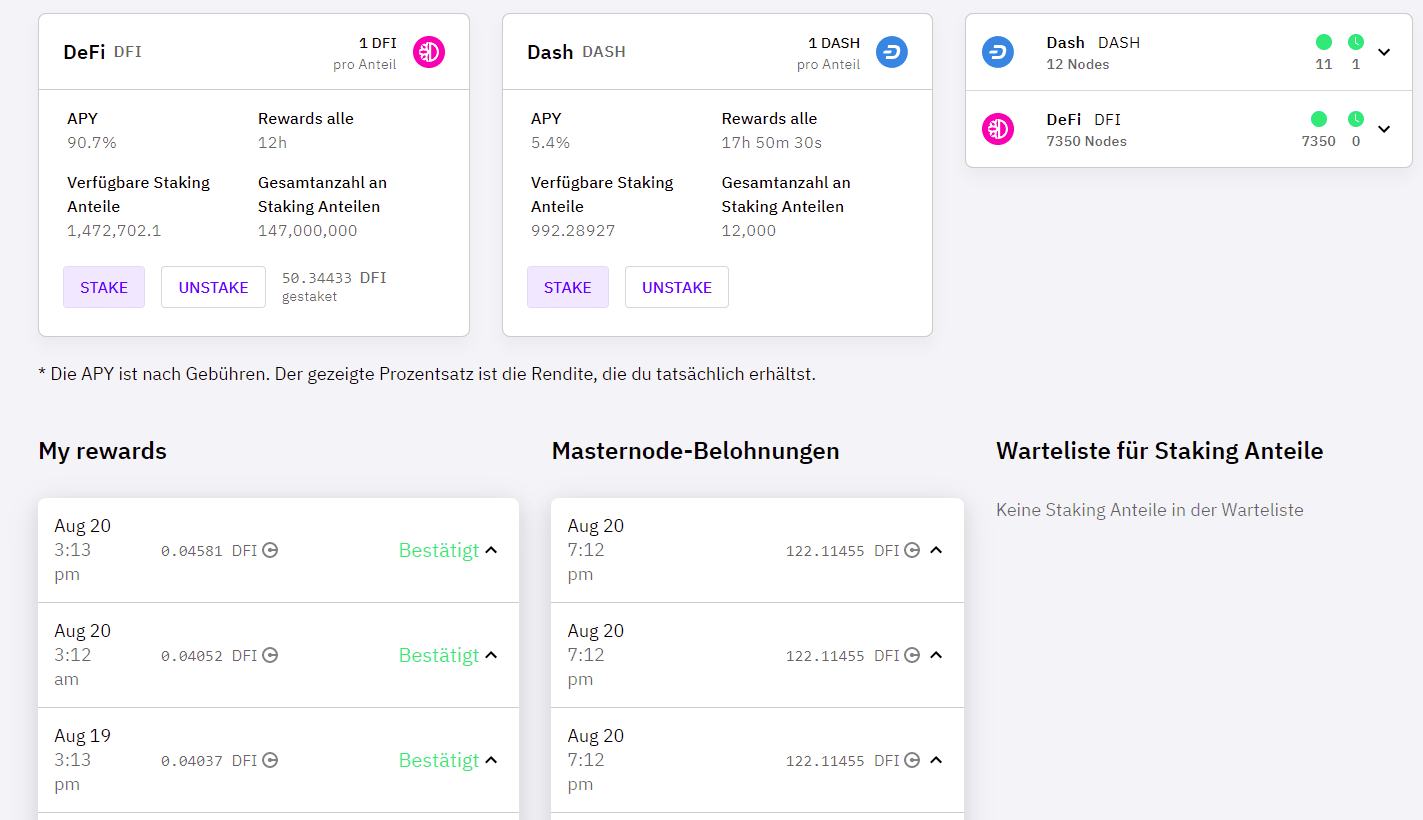Click the Warteliste für Staking Anteile heading

[1159, 451]
